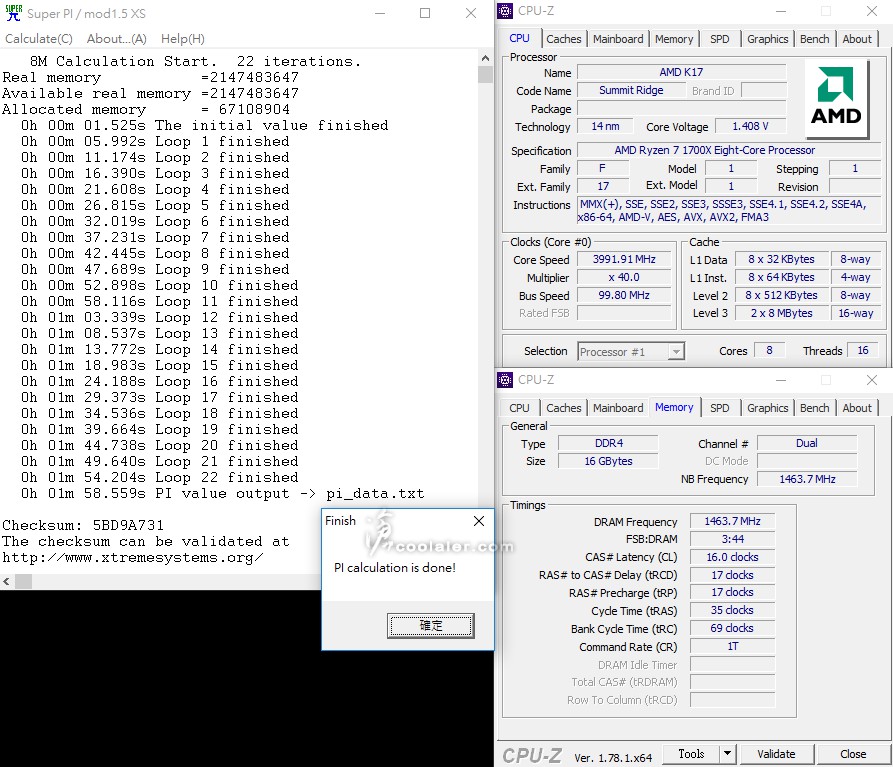
Task: Confirm the Finish dialog with 確定 button
Action: tap(431, 625)
